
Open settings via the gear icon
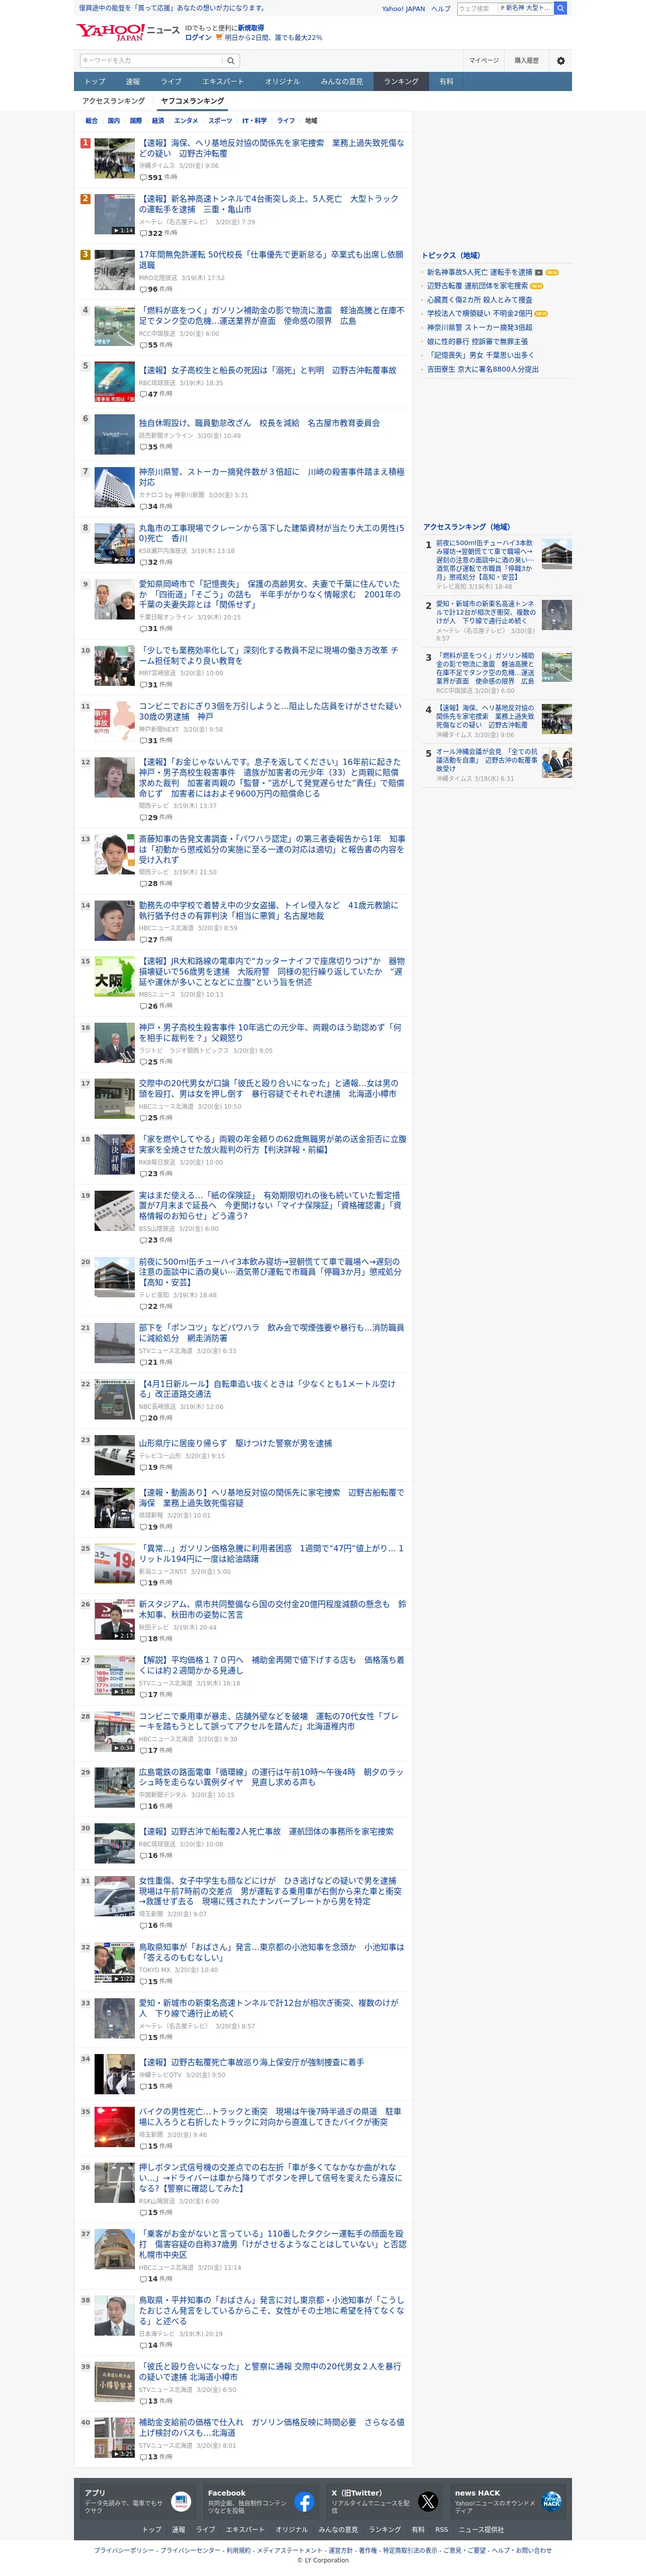pyautogui.click(x=560, y=60)
